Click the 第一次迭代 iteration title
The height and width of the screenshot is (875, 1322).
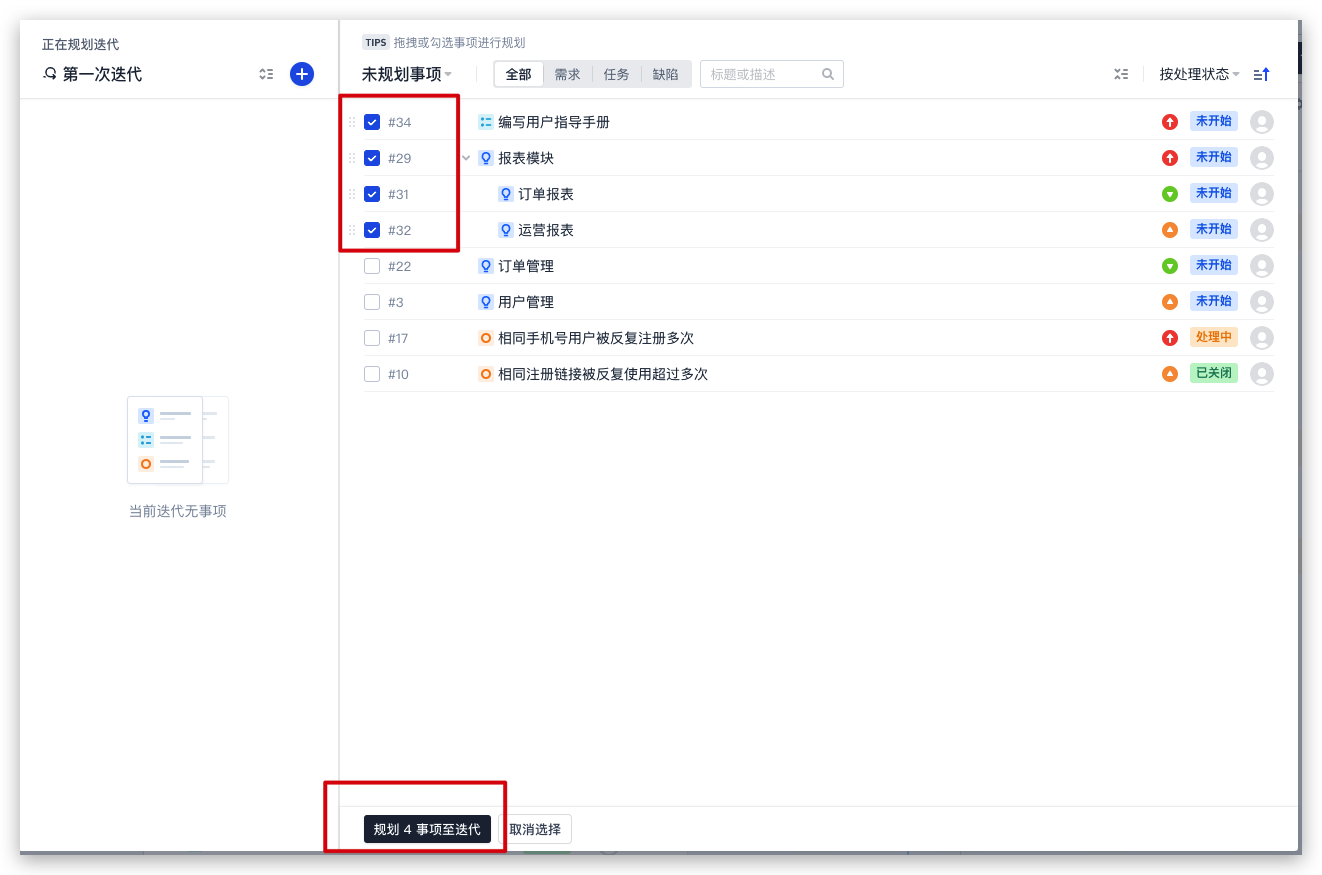pyautogui.click(x=102, y=74)
